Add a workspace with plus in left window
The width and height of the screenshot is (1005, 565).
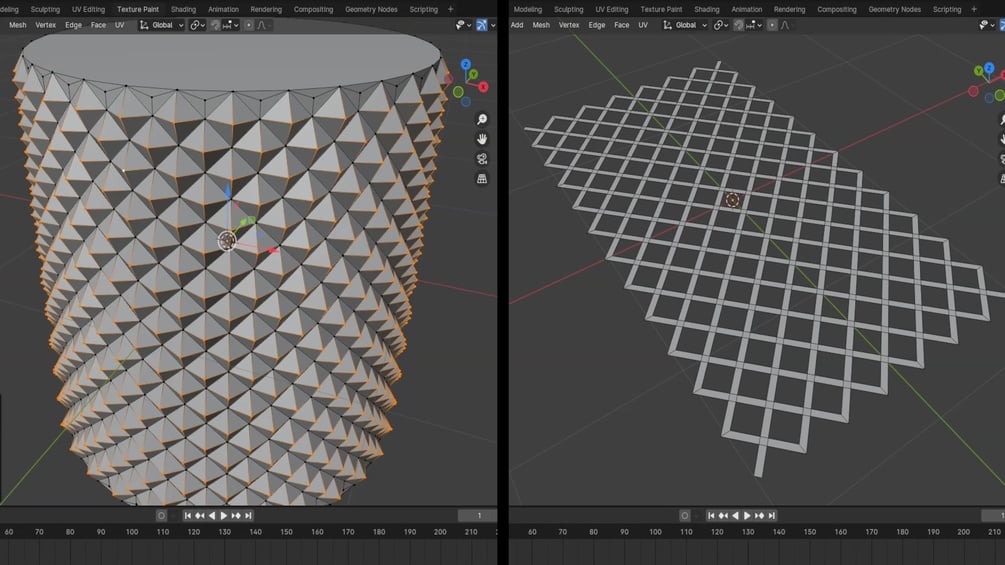click(451, 9)
